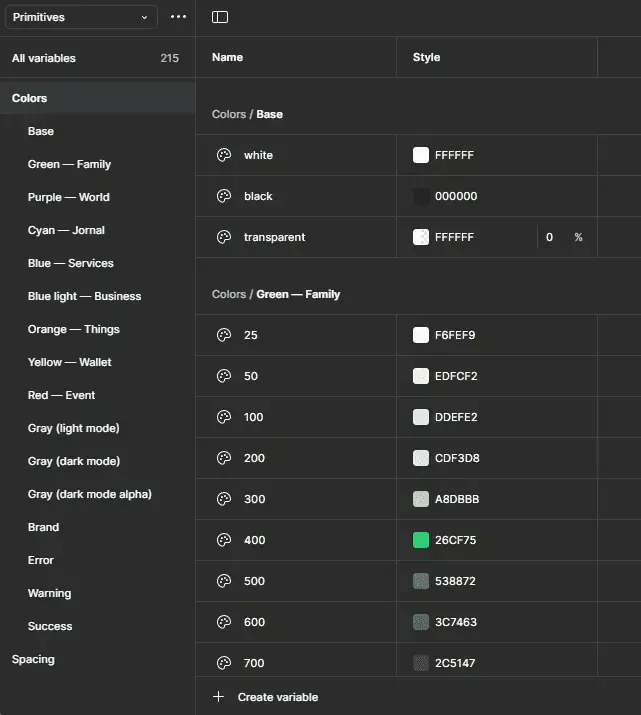Image resolution: width=641 pixels, height=715 pixels.
Task: Select the variable name 'white'
Action: tap(258, 155)
